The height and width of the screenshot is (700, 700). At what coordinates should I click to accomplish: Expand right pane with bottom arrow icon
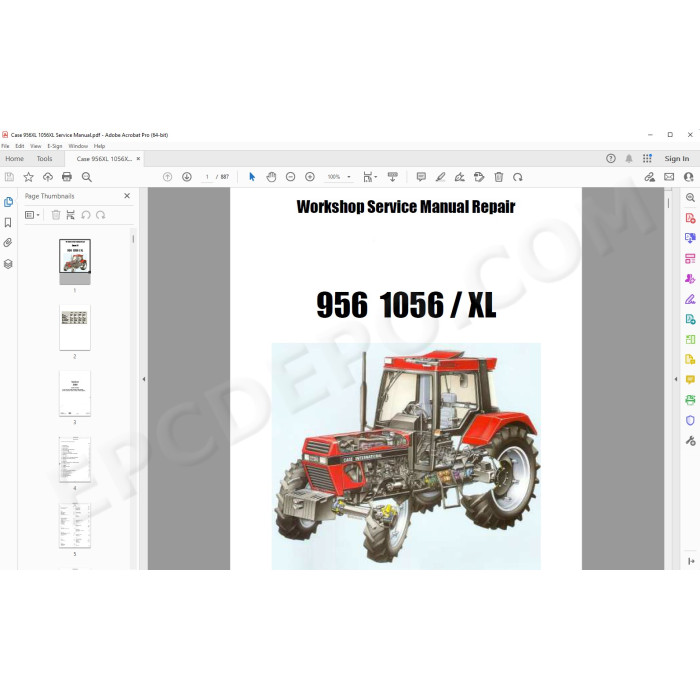691,561
